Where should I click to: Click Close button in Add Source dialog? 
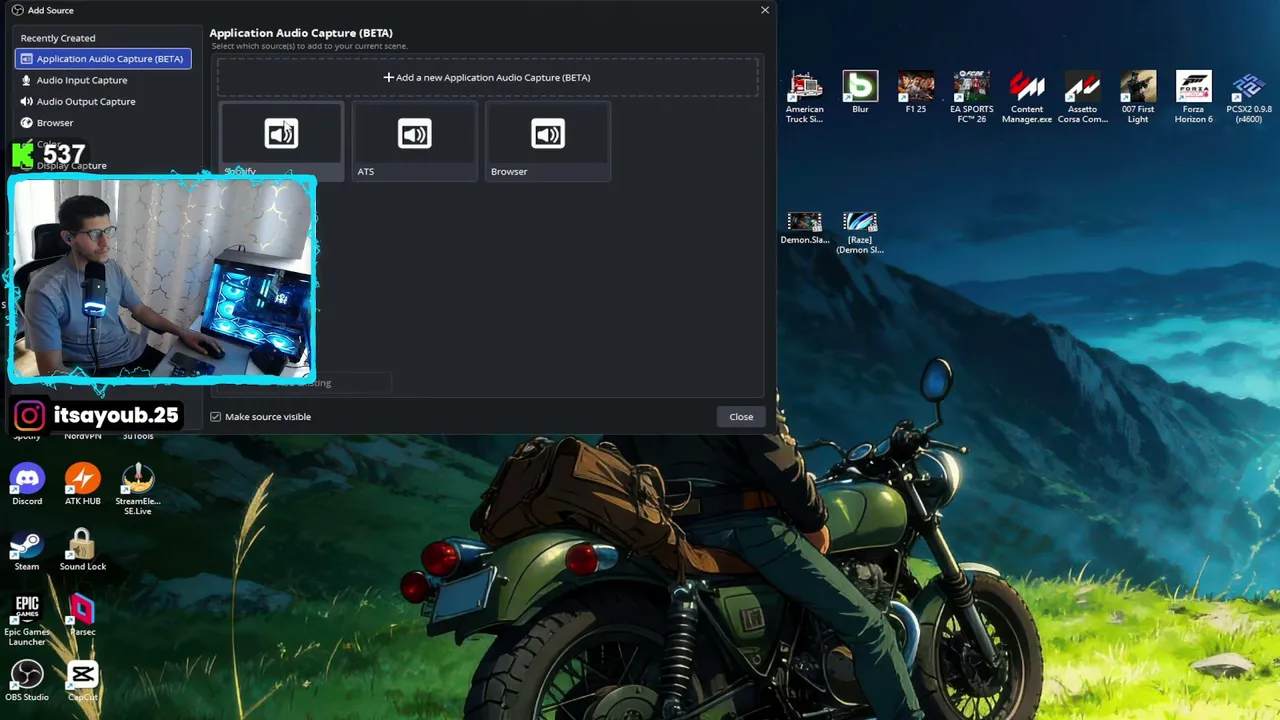pos(741,417)
